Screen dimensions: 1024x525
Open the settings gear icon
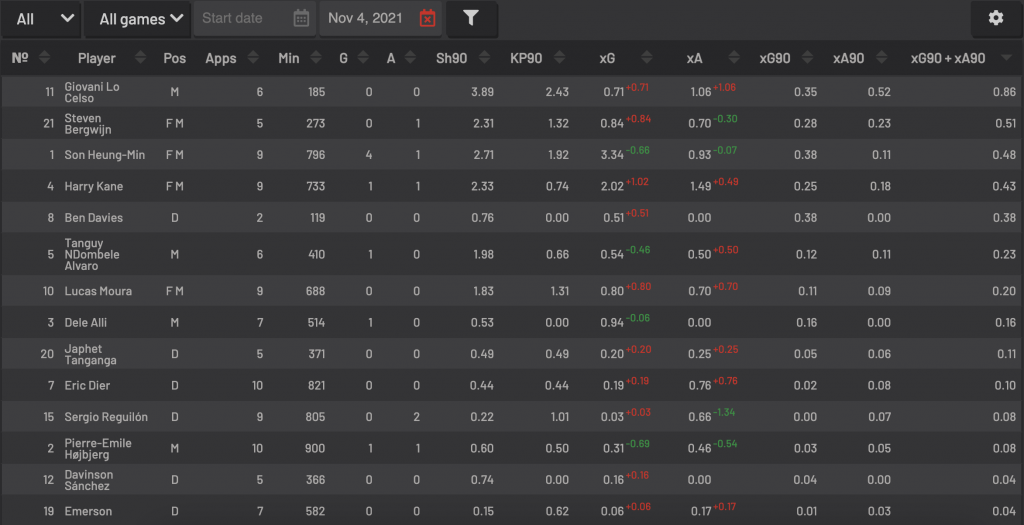point(995,18)
